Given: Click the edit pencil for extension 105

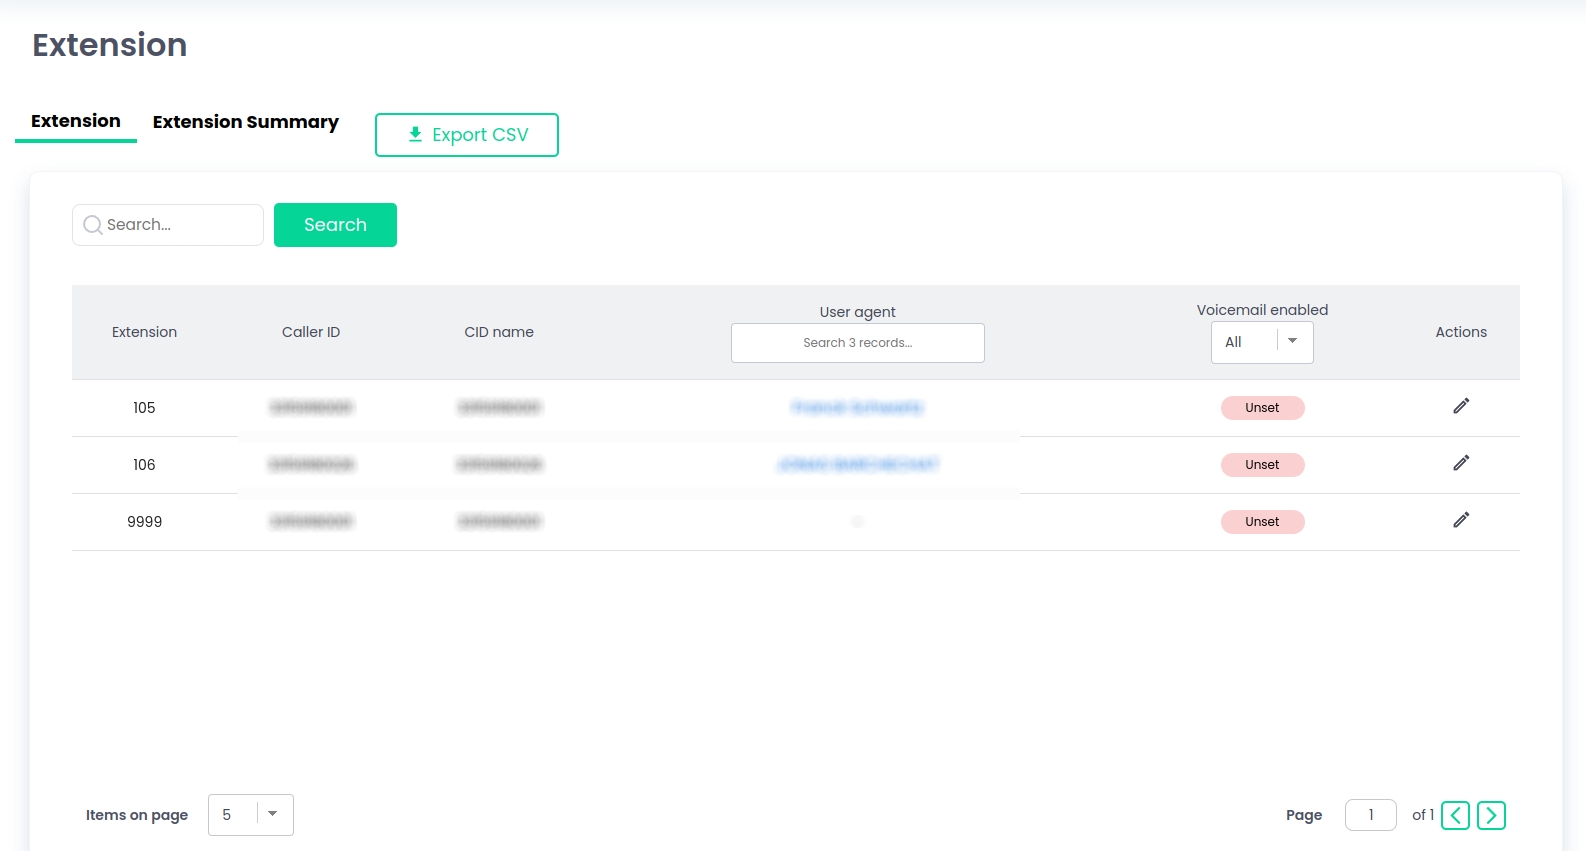Looking at the screenshot, I should click(x=1461, y=406).
